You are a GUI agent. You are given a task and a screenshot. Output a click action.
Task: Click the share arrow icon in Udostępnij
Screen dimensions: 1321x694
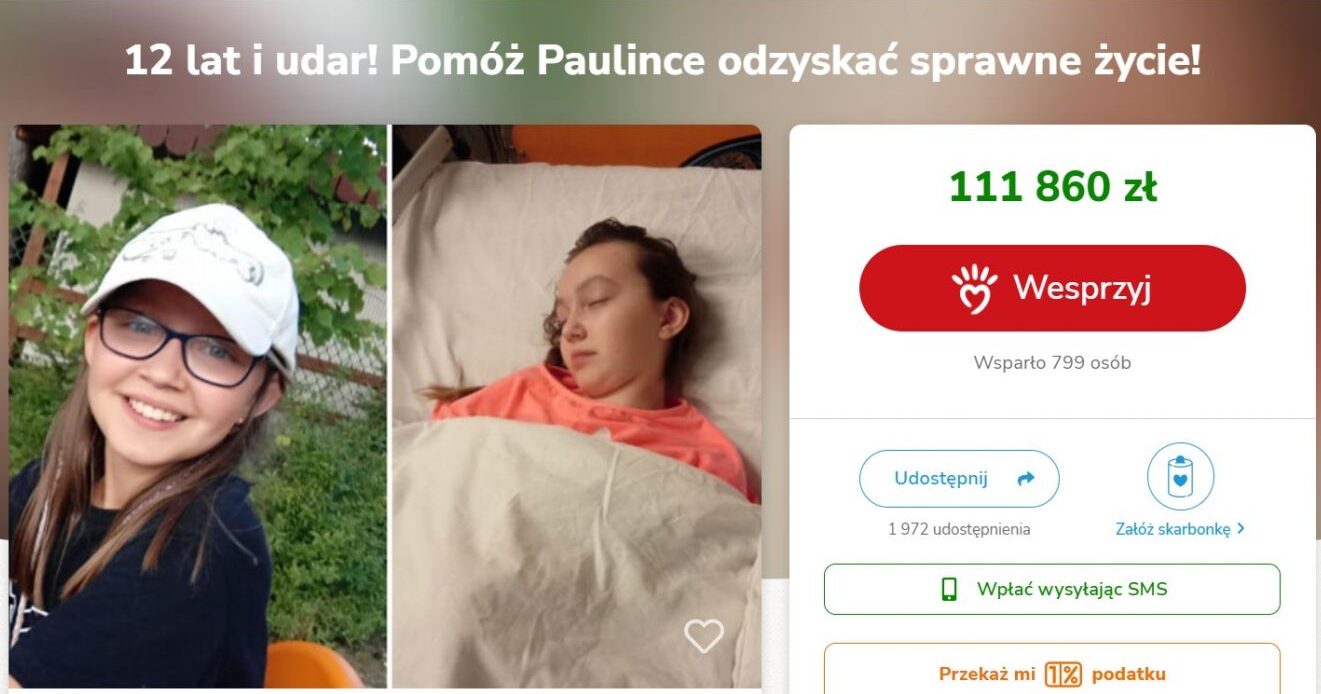1025,479
